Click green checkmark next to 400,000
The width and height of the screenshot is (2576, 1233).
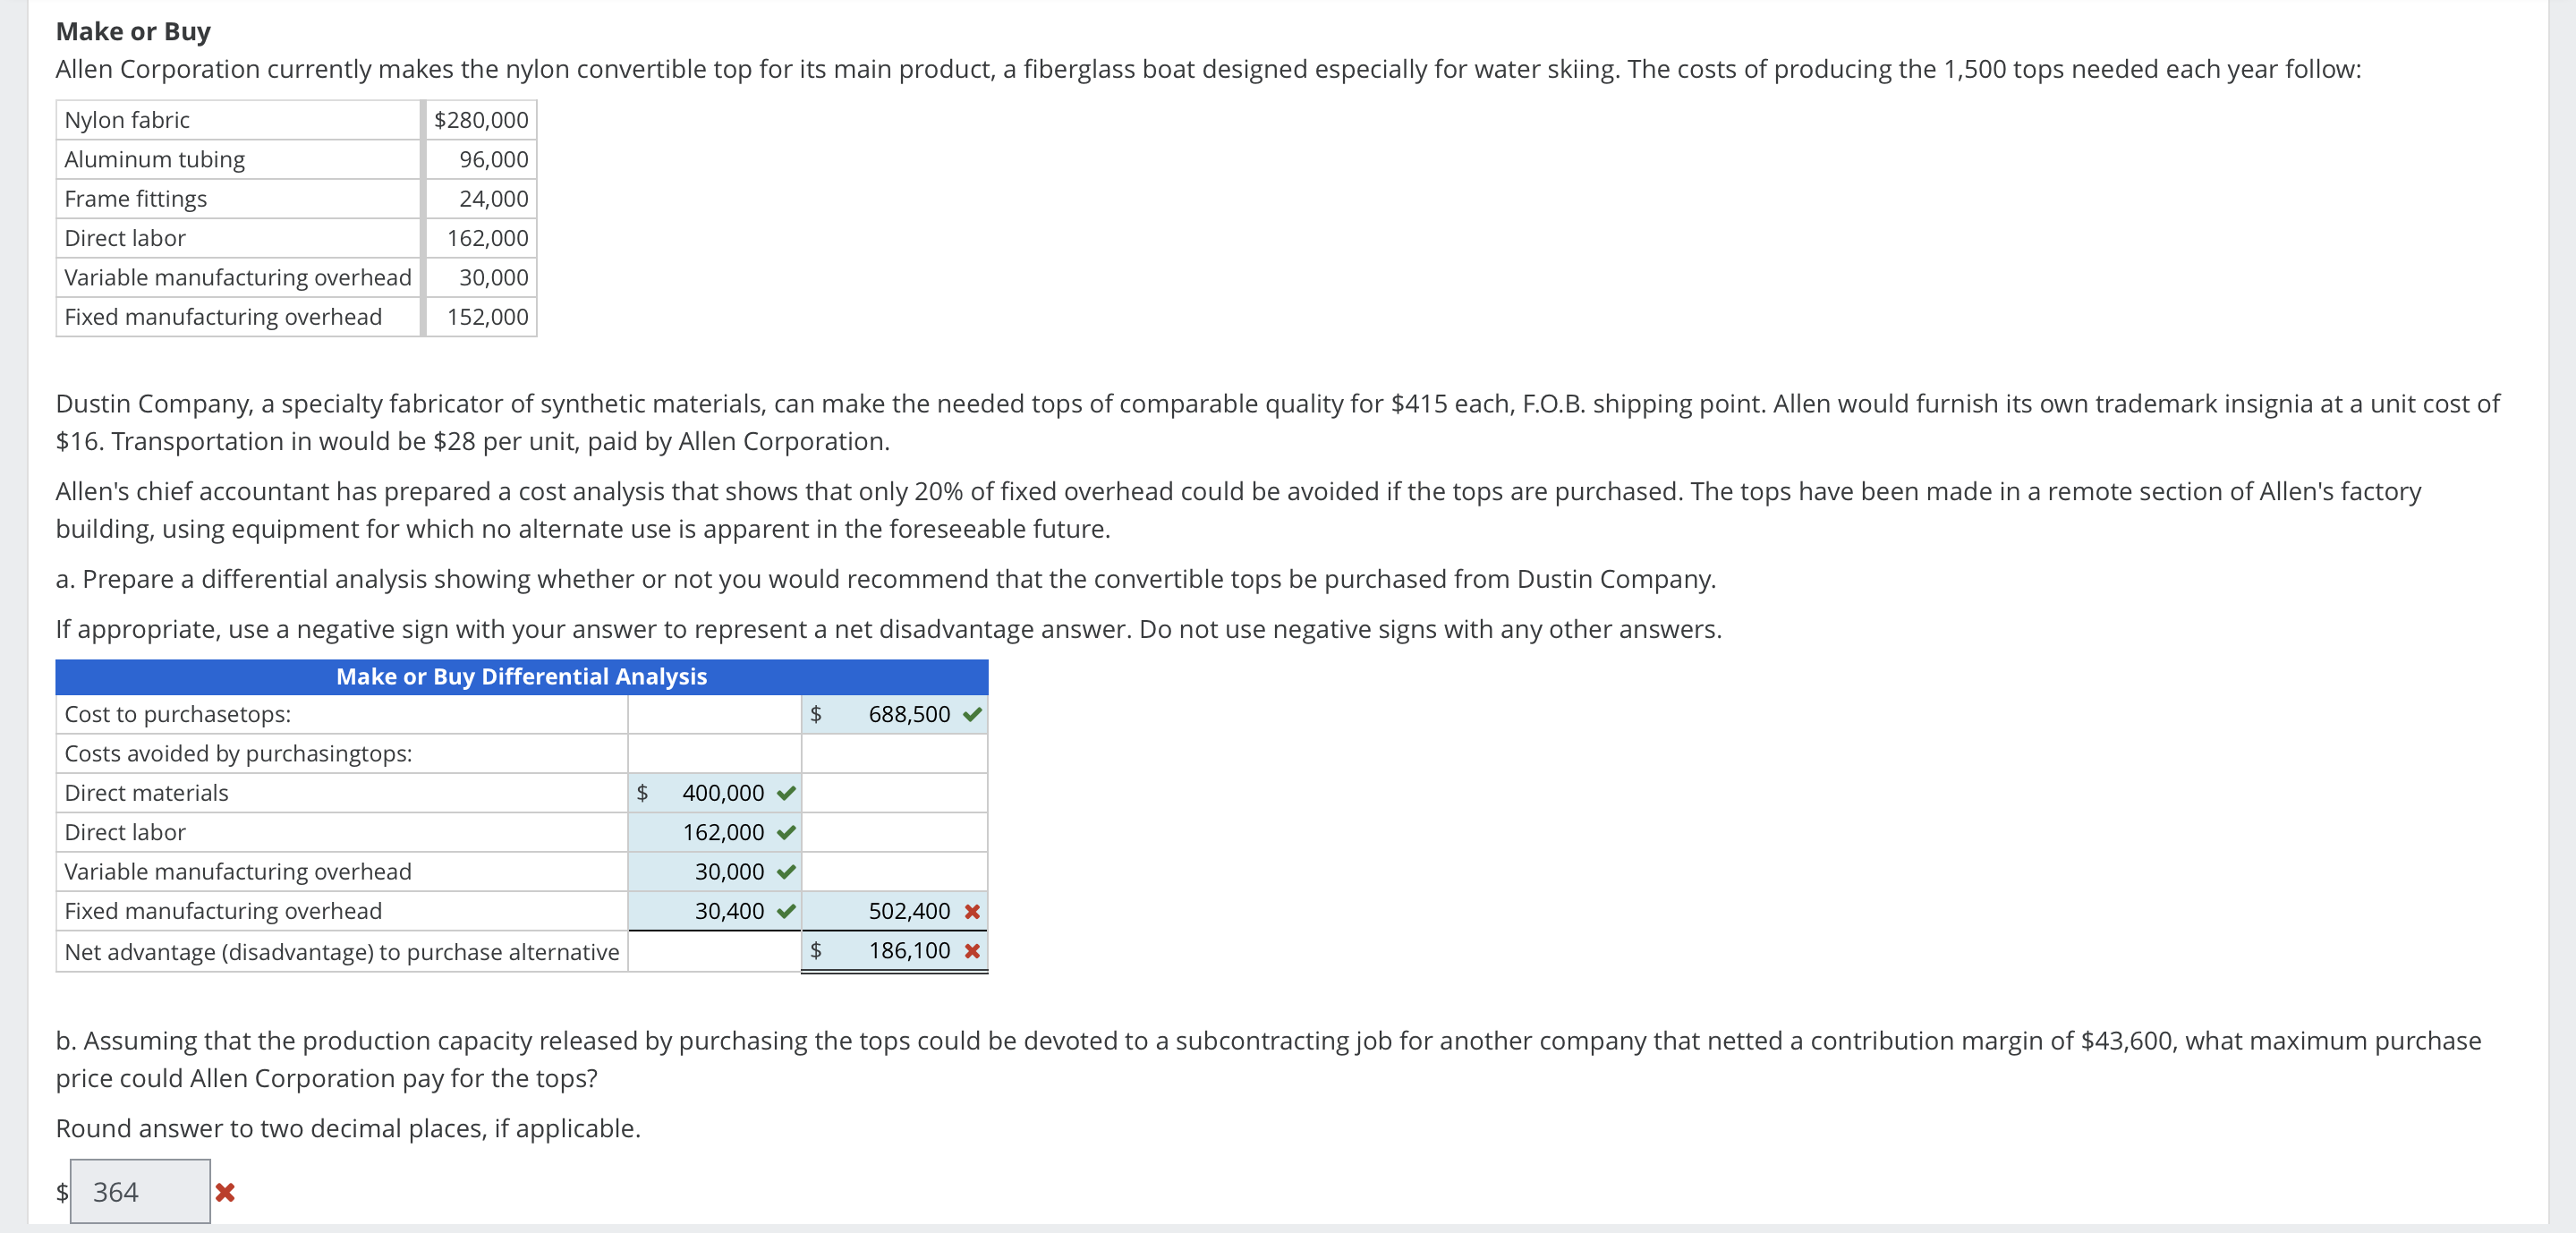pos(786,793)
